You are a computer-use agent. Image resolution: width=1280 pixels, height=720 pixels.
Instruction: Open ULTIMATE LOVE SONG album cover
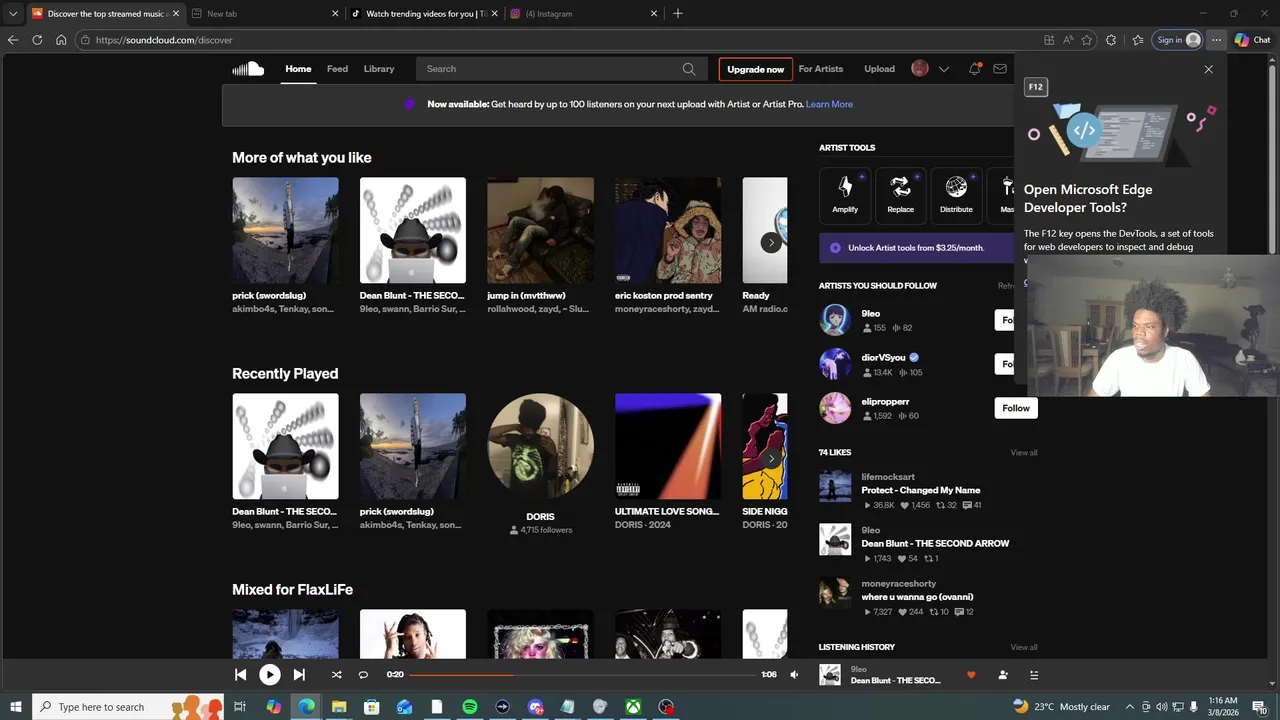[668, 446]
